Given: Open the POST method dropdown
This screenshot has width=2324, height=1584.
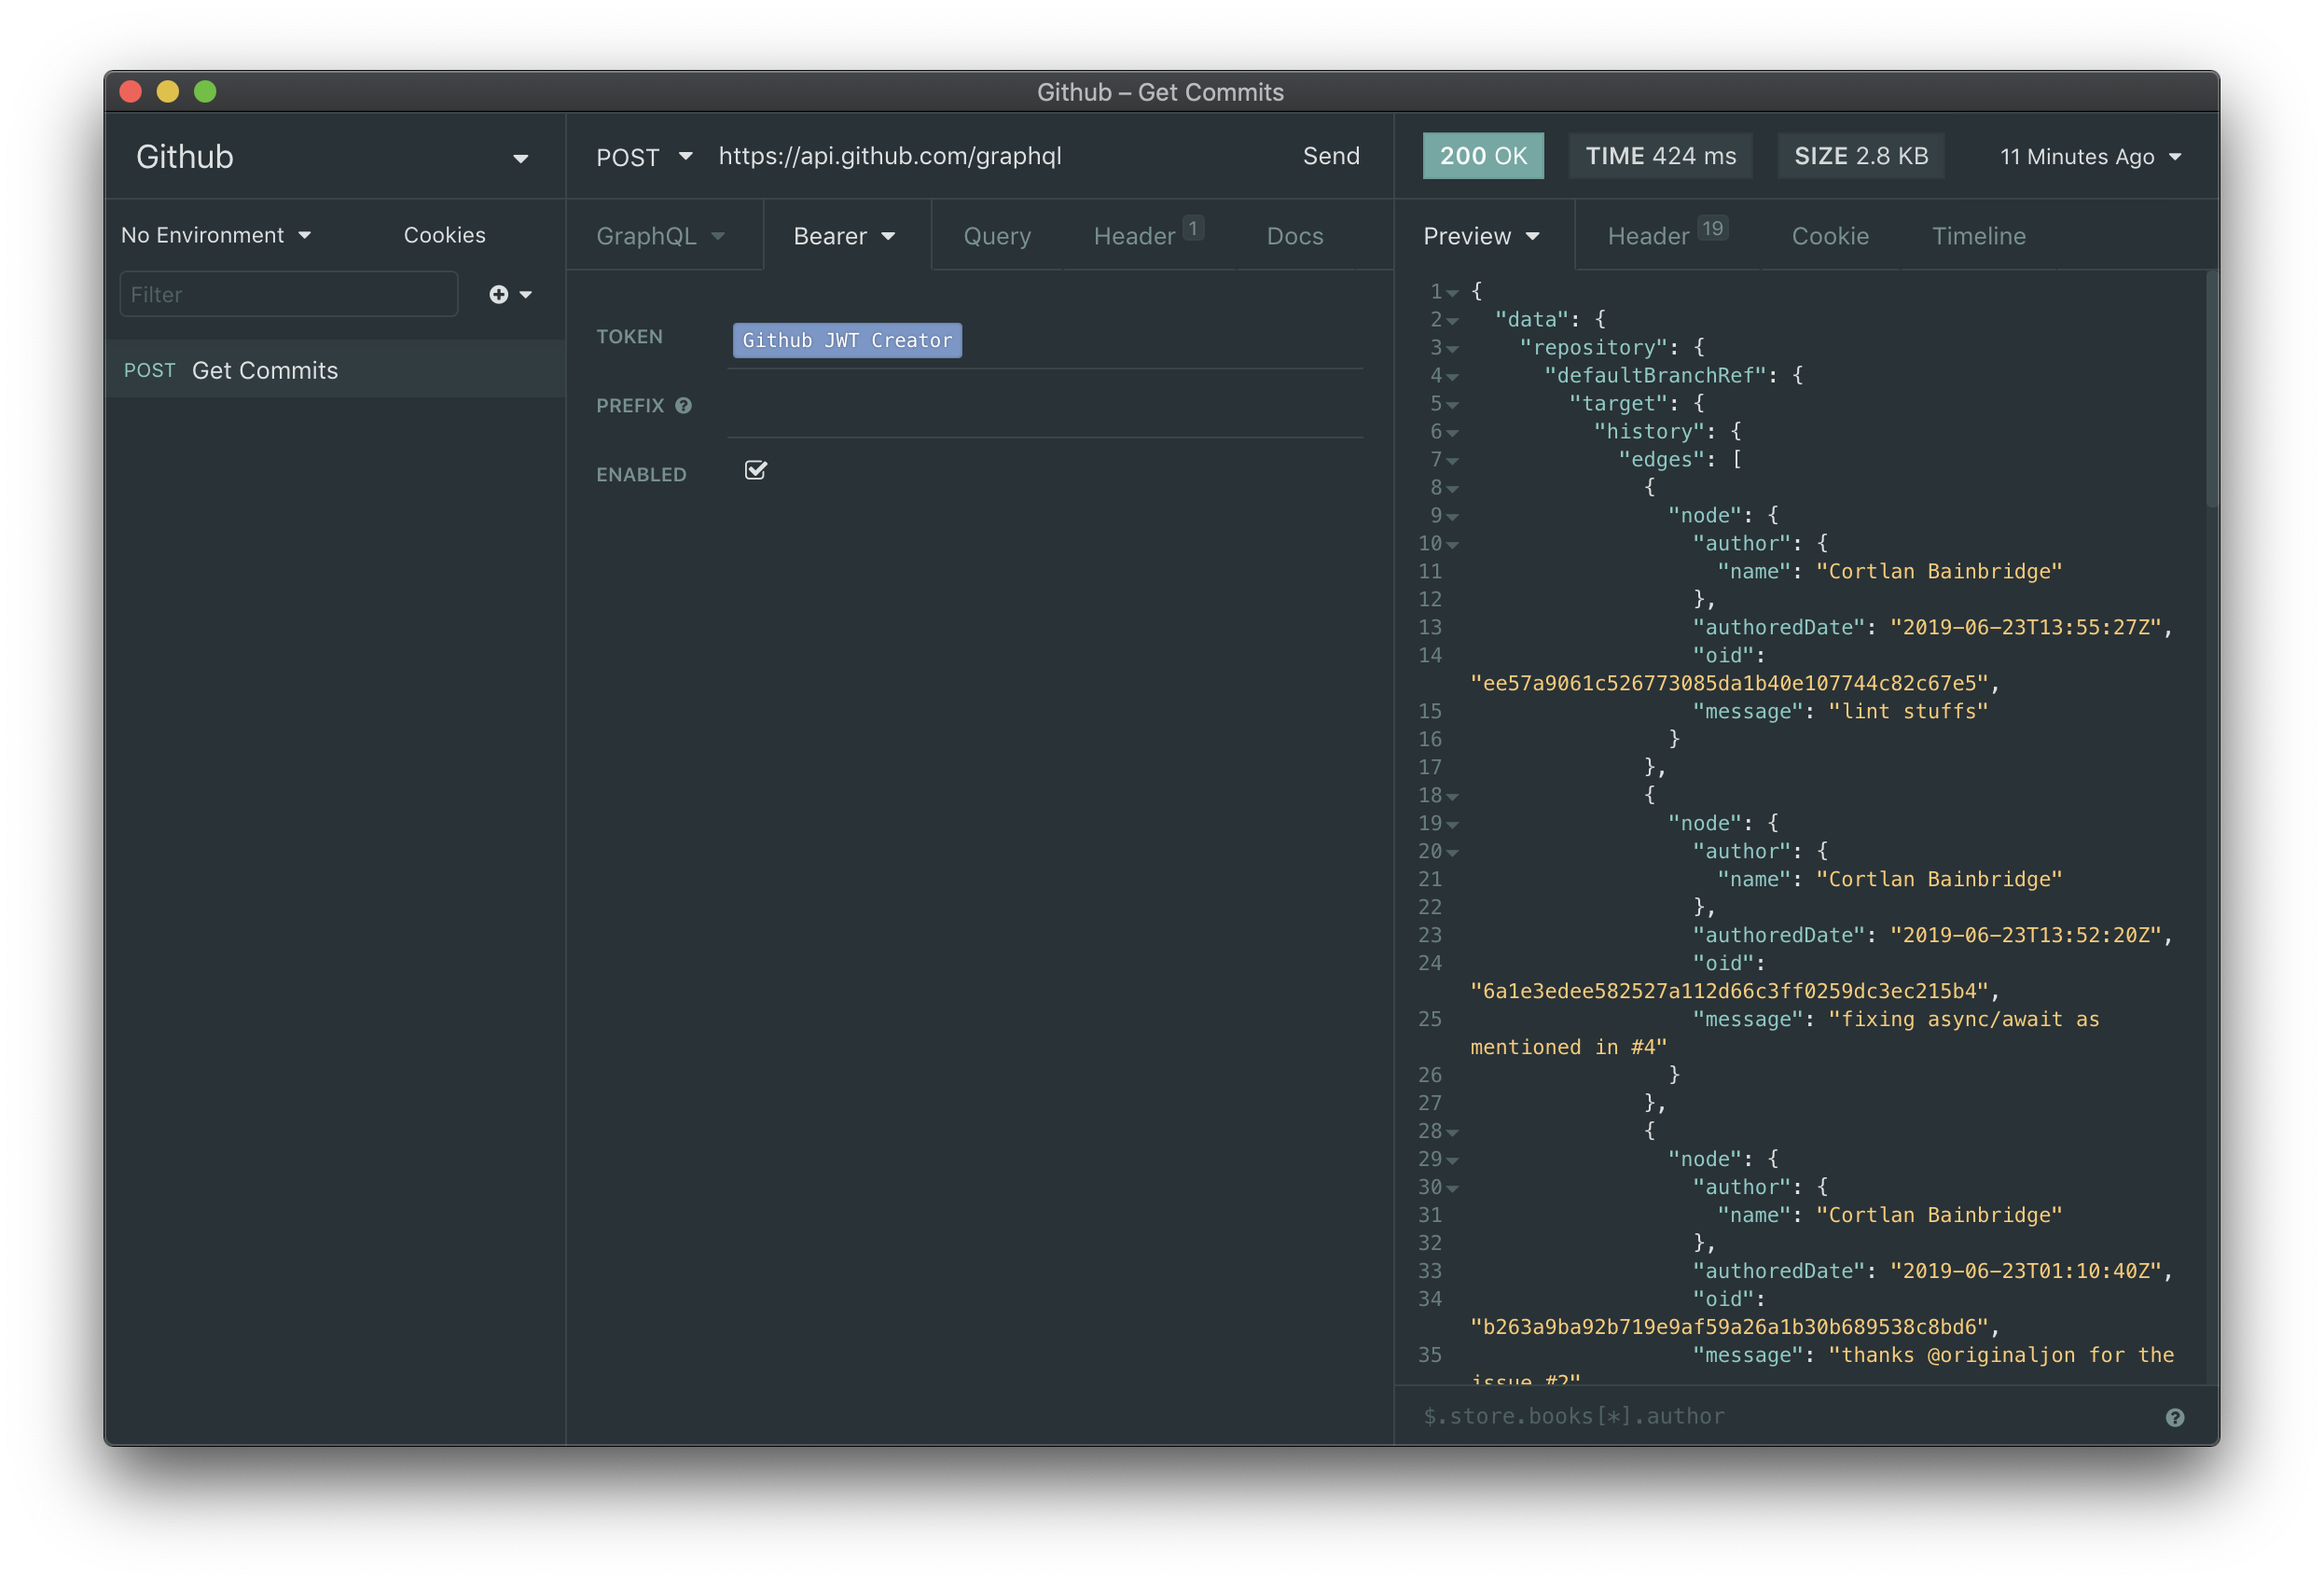Looking at the screenshot, I should pyautogui.click(x=644, y=157).
